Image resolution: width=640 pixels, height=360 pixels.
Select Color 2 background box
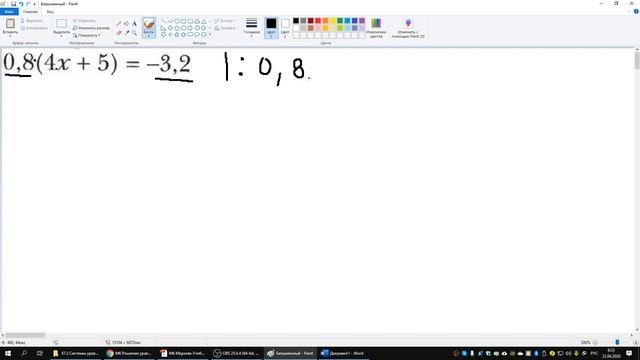(x=285, y=28)
